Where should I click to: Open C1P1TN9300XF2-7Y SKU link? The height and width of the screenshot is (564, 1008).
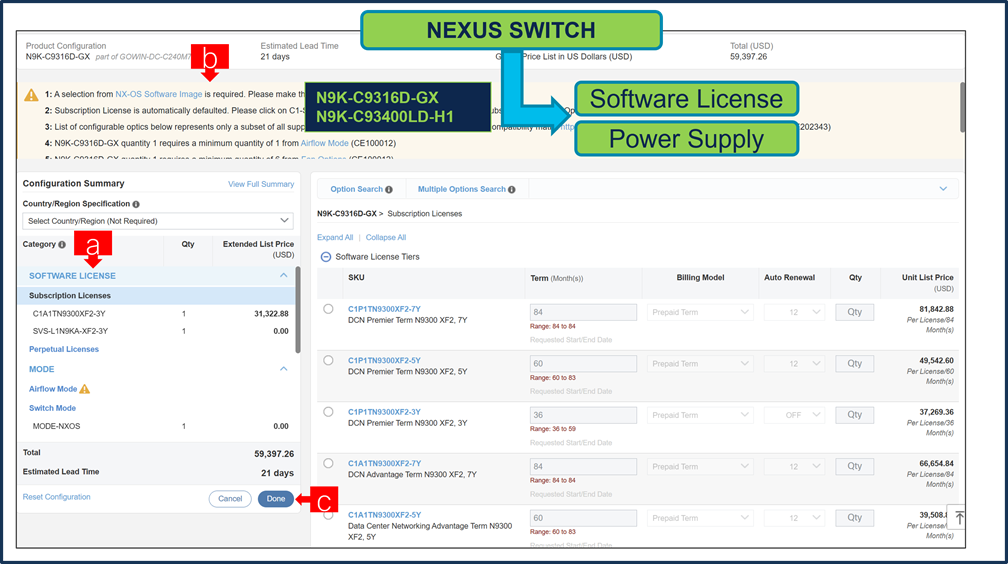[384, 309]
